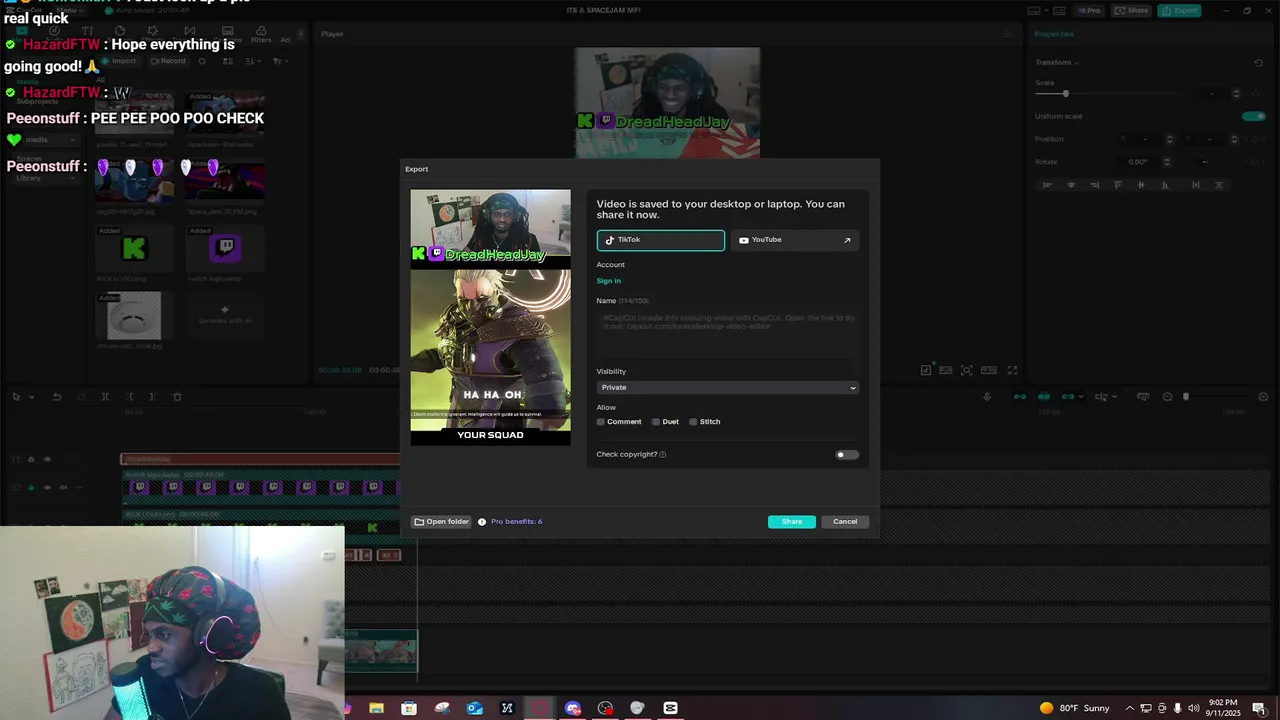Select the TikTok sharing option
Image resolution: width=1280 pixels, height=720 pixels.
pyautogui.click(x=661, y=240)
